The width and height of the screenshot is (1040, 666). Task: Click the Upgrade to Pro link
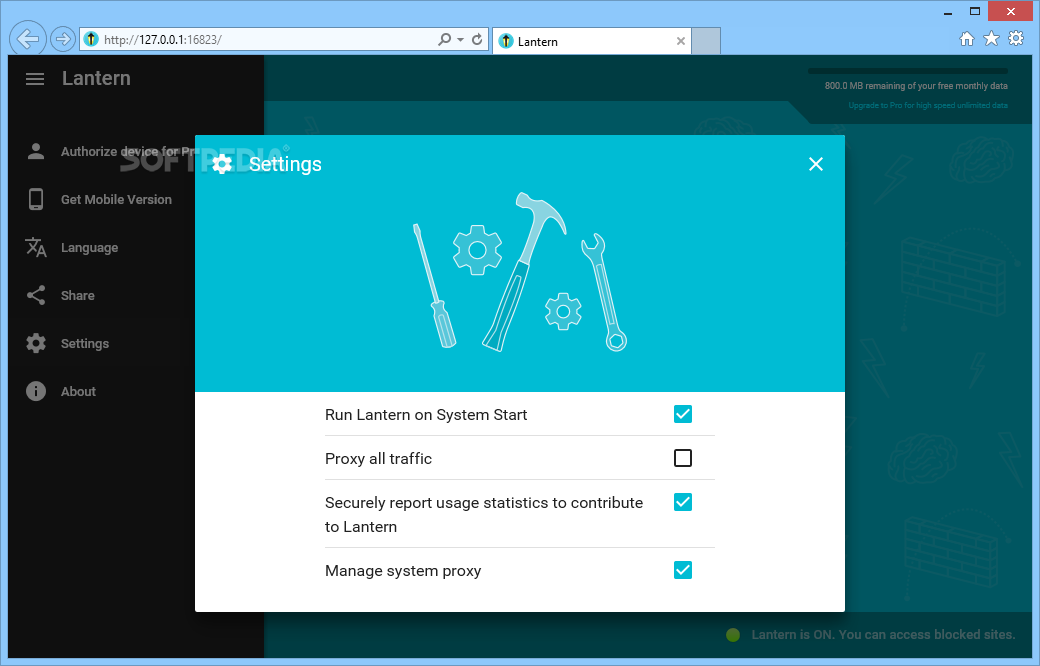(x=928, y=105)
